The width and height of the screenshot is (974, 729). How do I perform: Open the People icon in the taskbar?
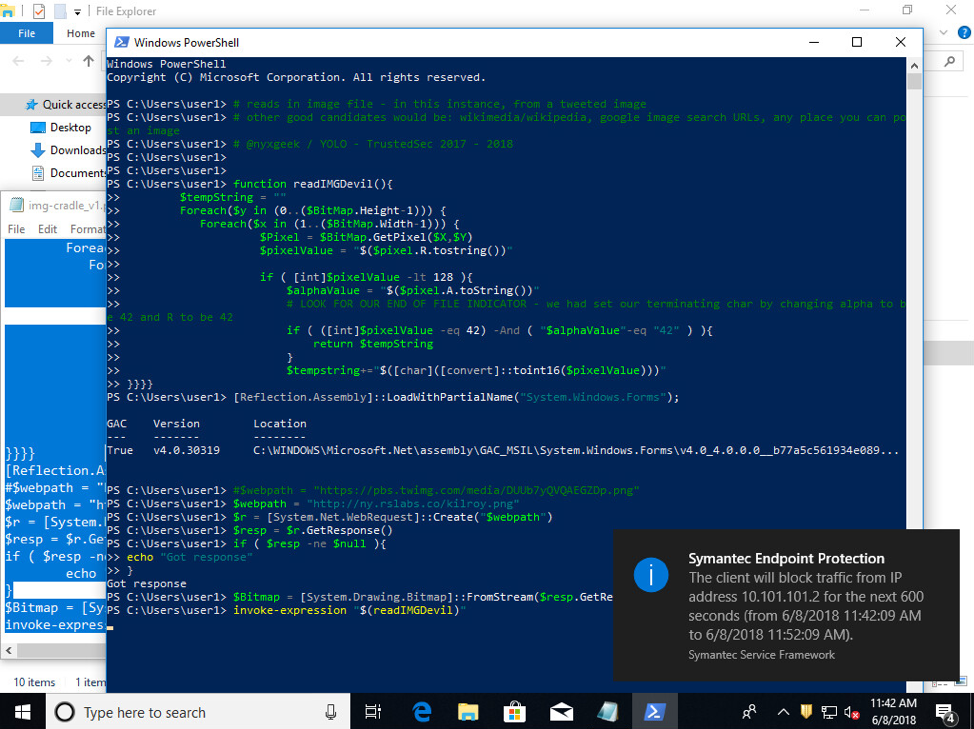coord(749,712)
